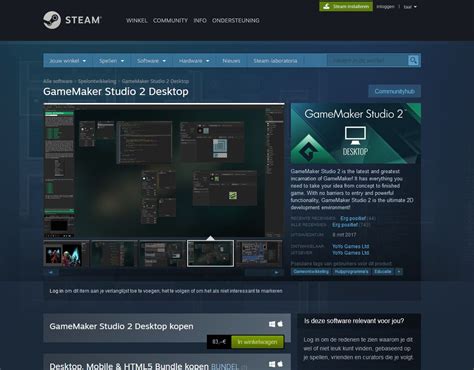Open the Nieuws store tab
This screenshot has height=370, width=474.
pos(231,61)
